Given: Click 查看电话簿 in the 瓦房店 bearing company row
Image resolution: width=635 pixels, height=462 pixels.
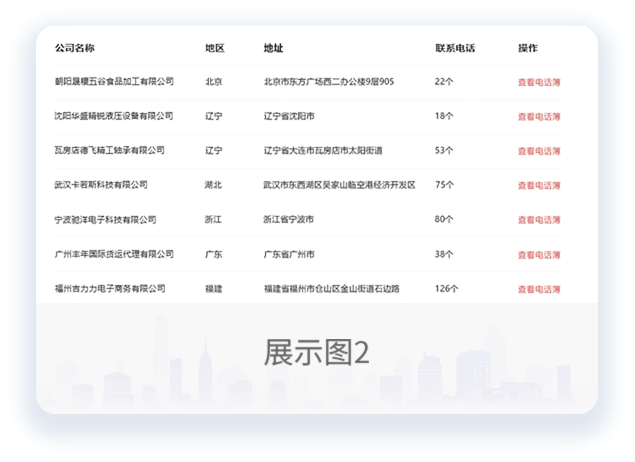Looking at the screenshot, I should click(538, 151).
